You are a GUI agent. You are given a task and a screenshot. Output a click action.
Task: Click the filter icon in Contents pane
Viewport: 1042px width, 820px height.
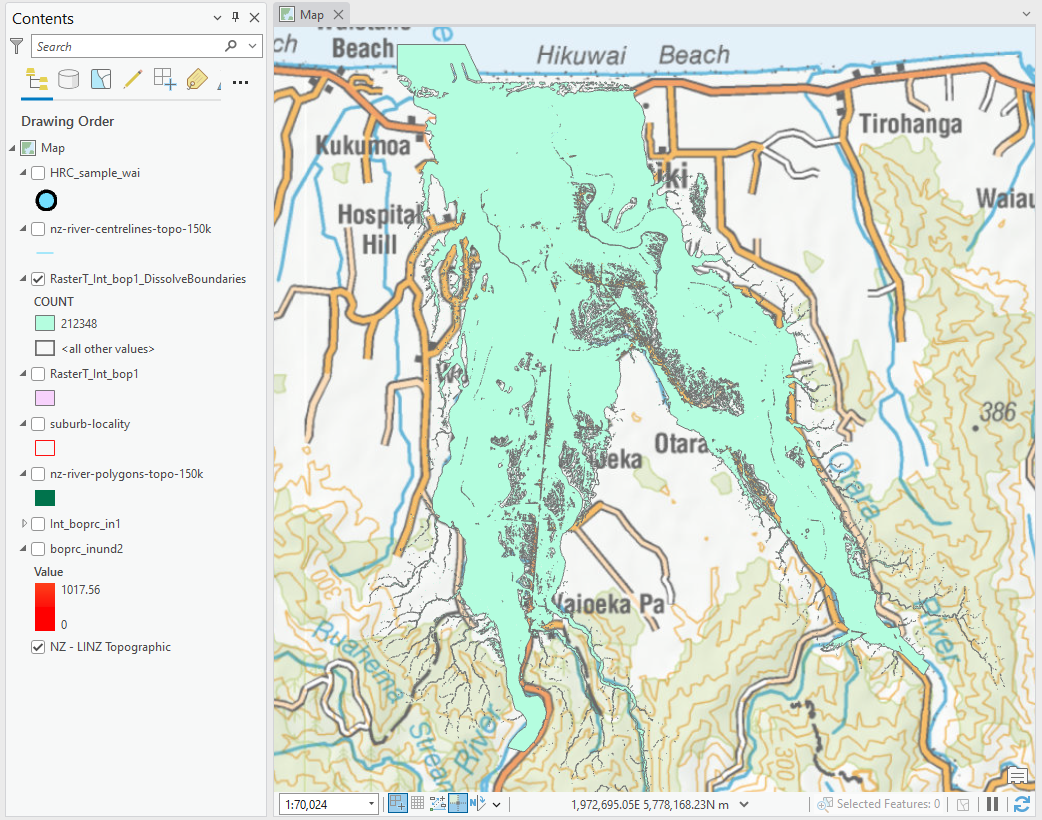coord(15,45)
